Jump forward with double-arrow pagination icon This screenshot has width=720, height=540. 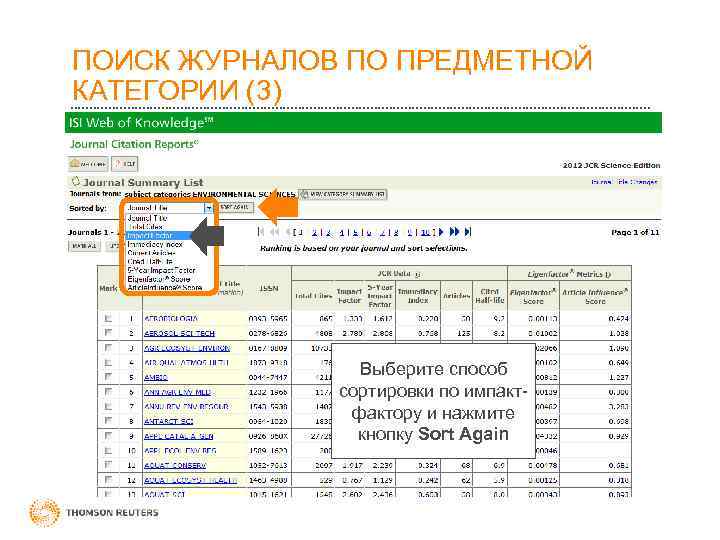(454, 232)
